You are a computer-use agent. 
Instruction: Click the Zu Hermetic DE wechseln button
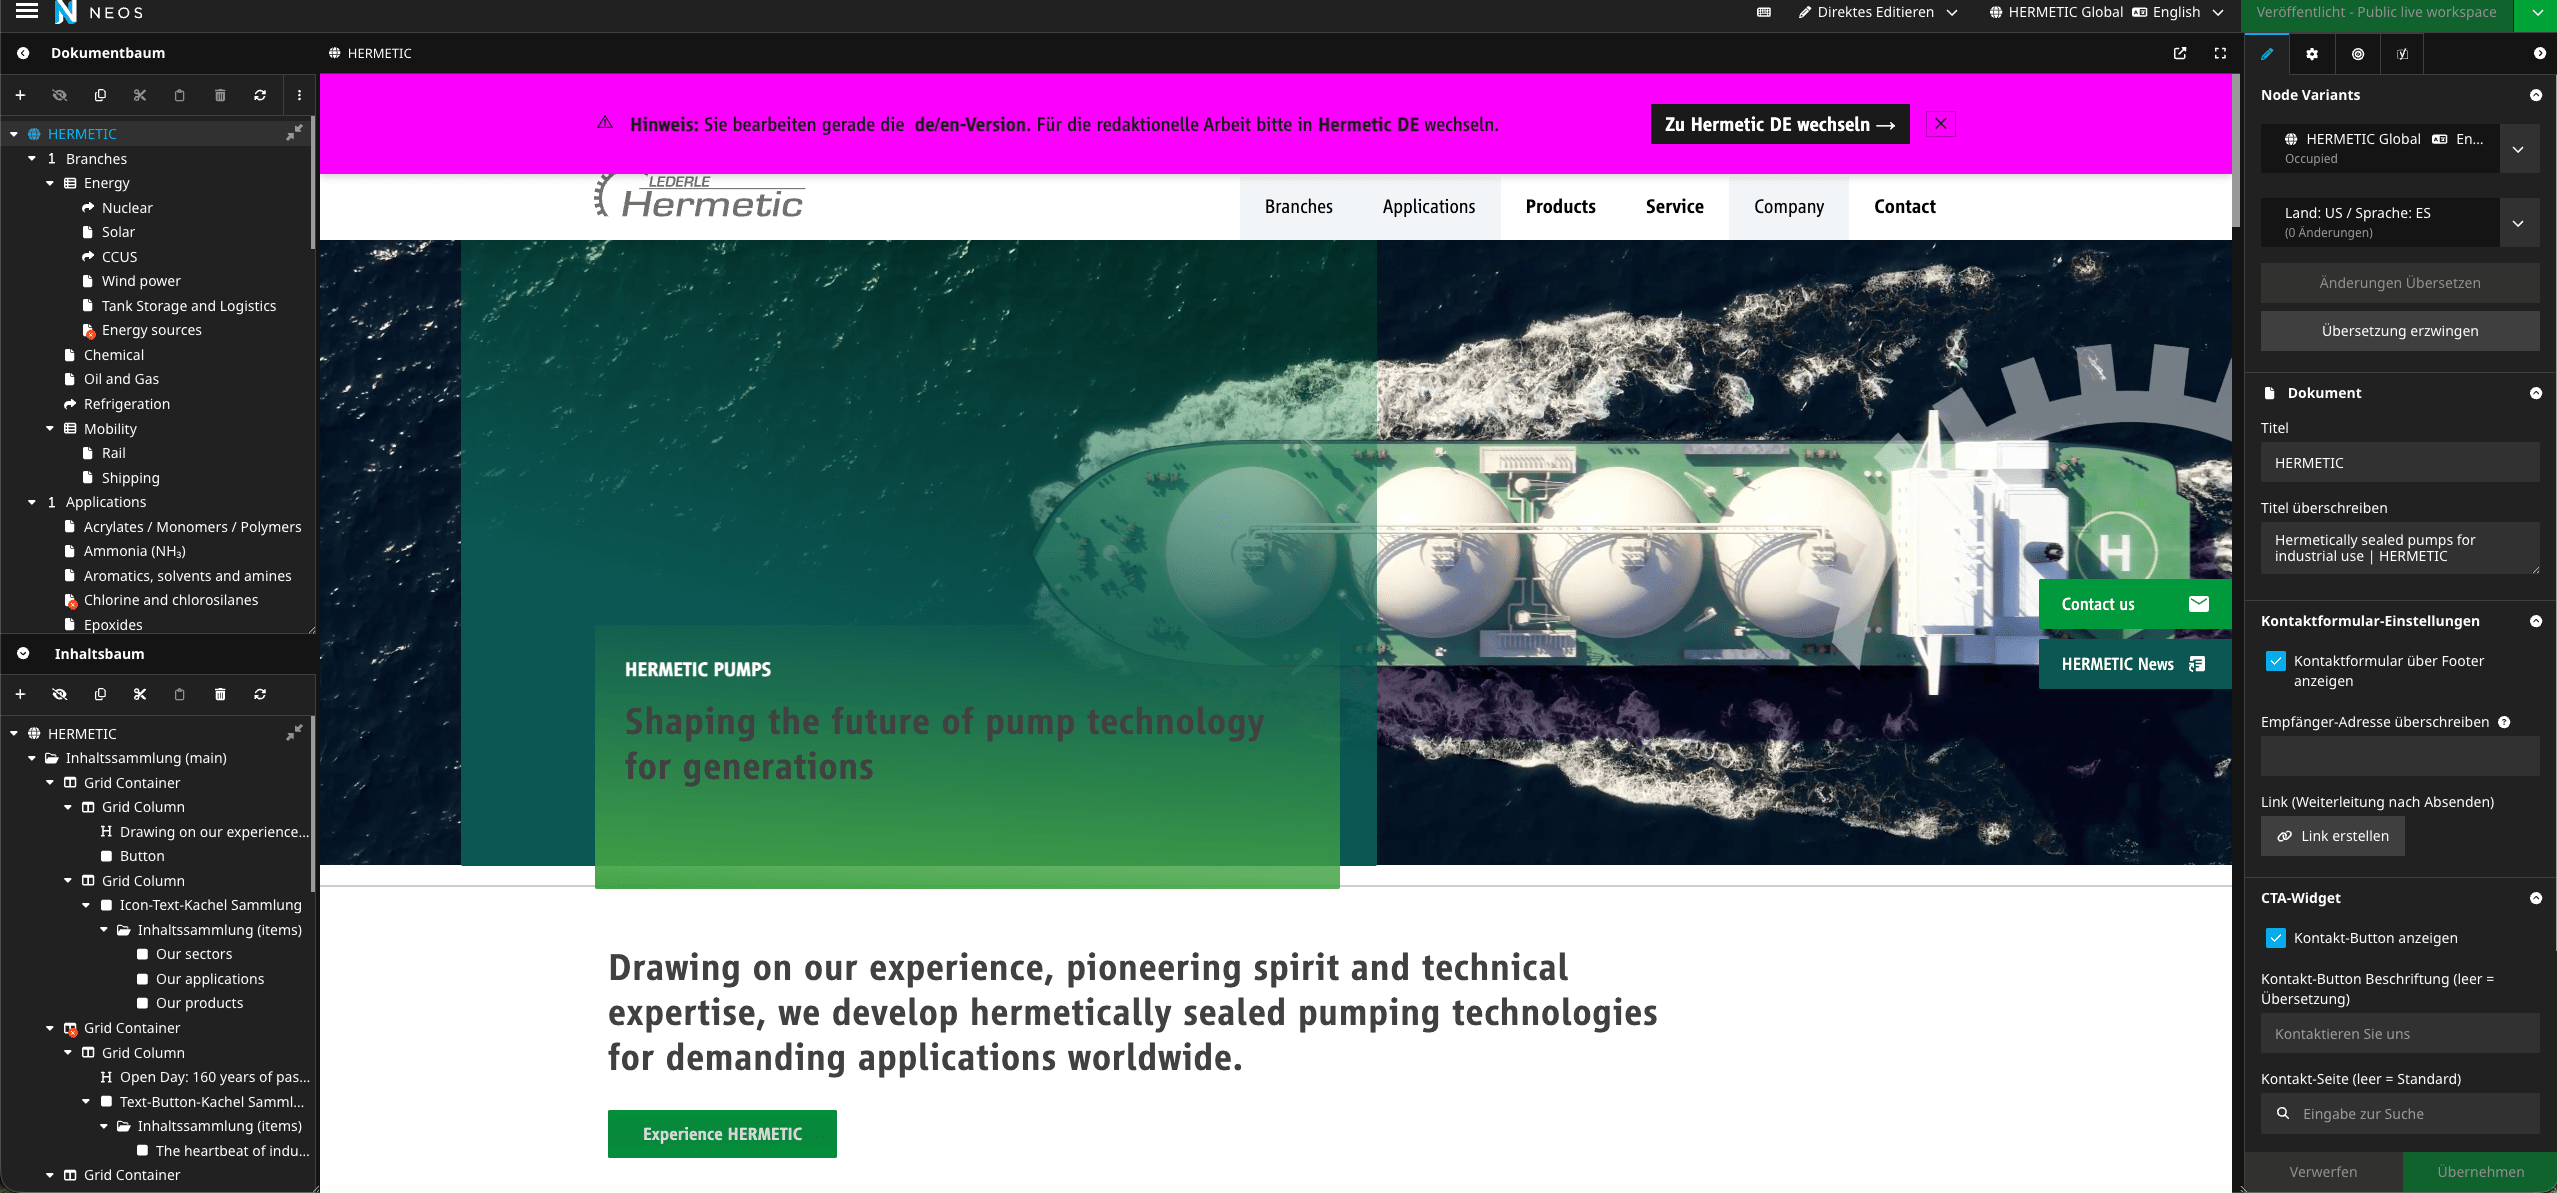point(1780,124)
